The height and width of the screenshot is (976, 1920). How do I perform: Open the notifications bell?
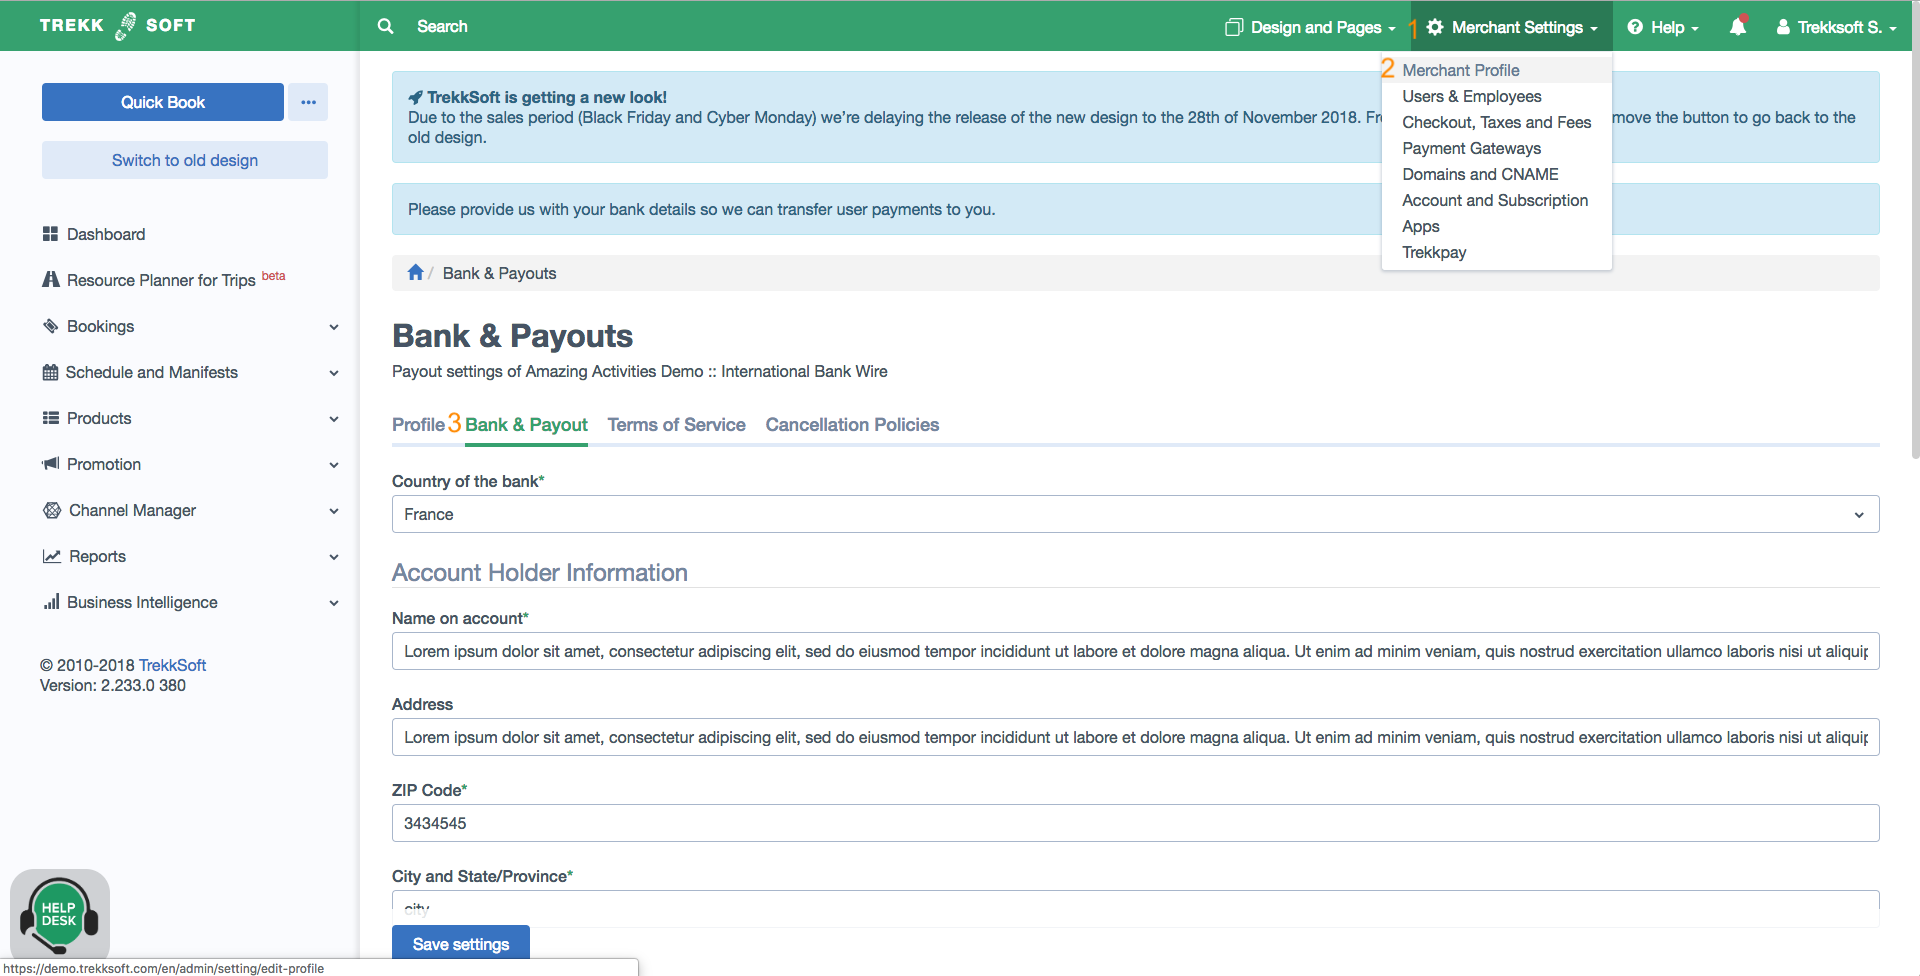coord(1738,27)
